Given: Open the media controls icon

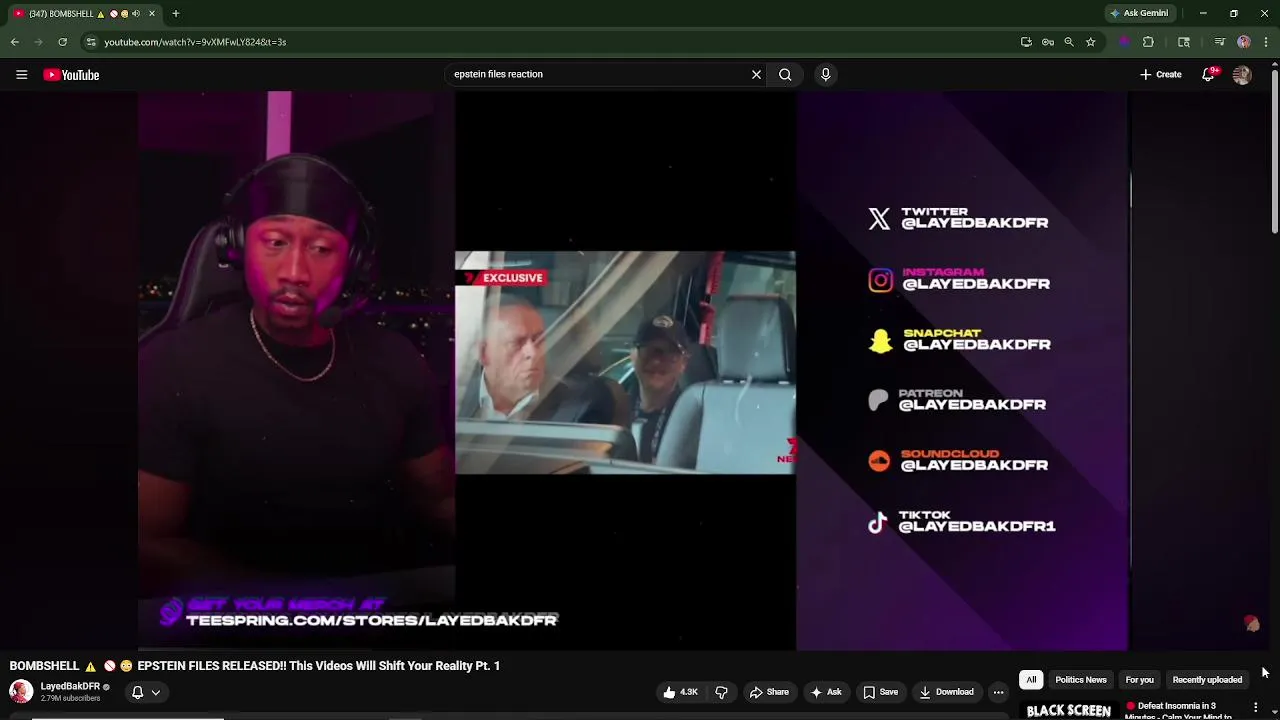Looking at the screenshot, I should tap(1220, 42).
